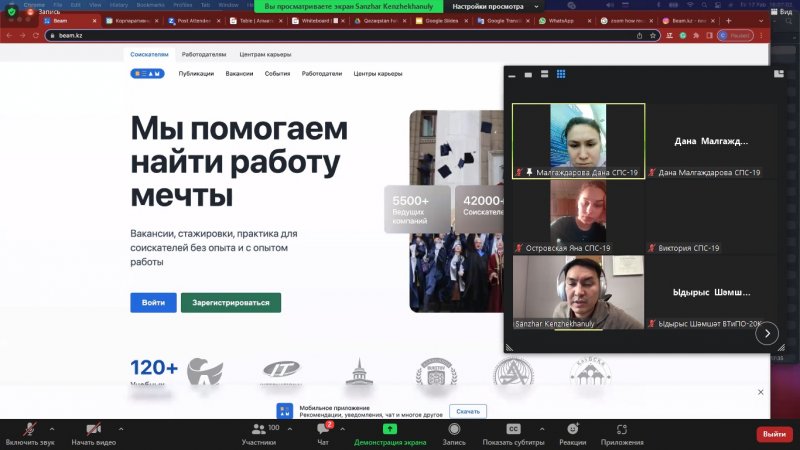
Task: Click the Ыдырыс Шәмшәт participant tile
Action: (x=711, y=292)
